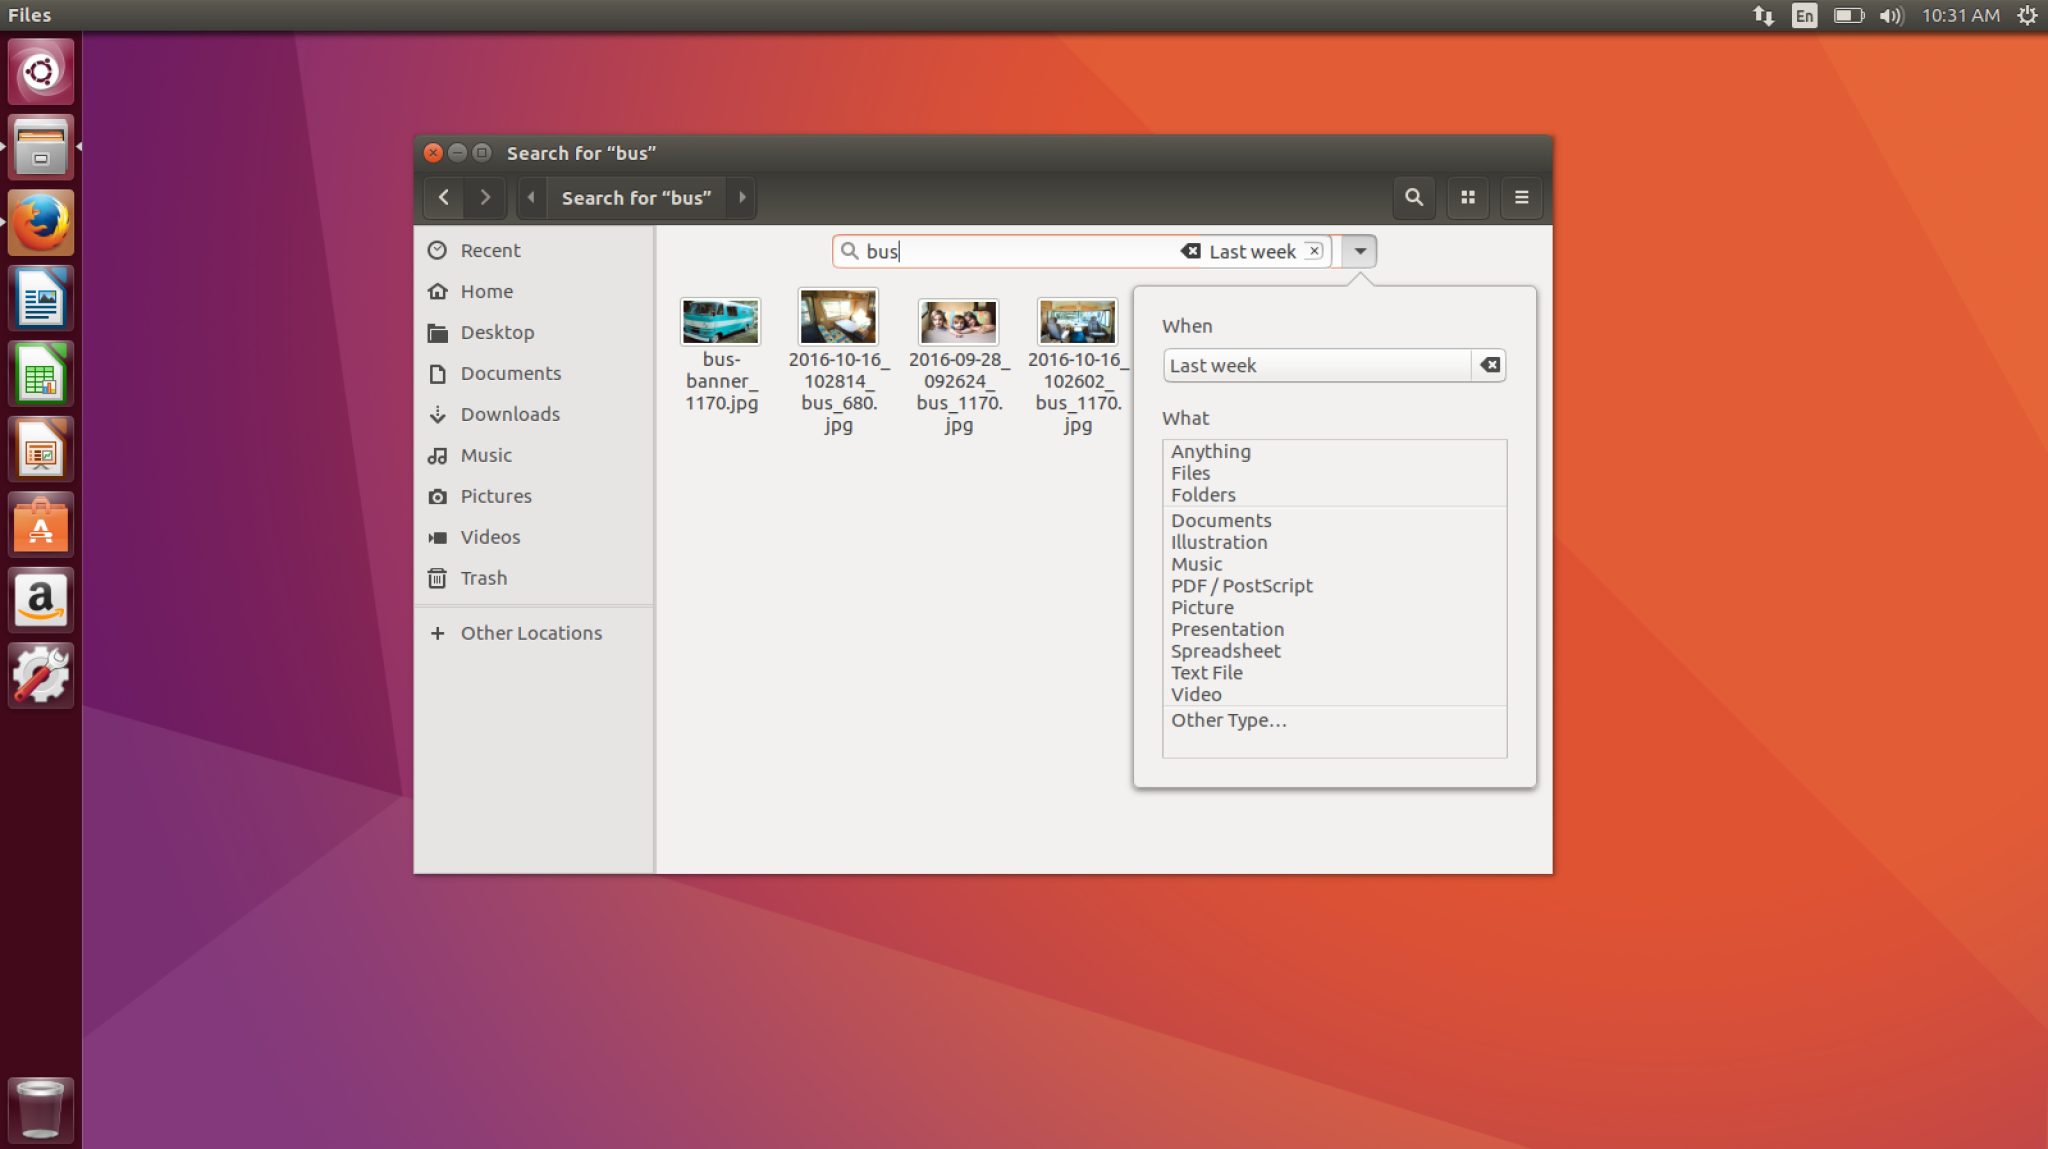The image size is (2048, 1149).
Task: Open LibreOffice Writer from the dock
Action: pyautogui.click(x=41, y=297)
